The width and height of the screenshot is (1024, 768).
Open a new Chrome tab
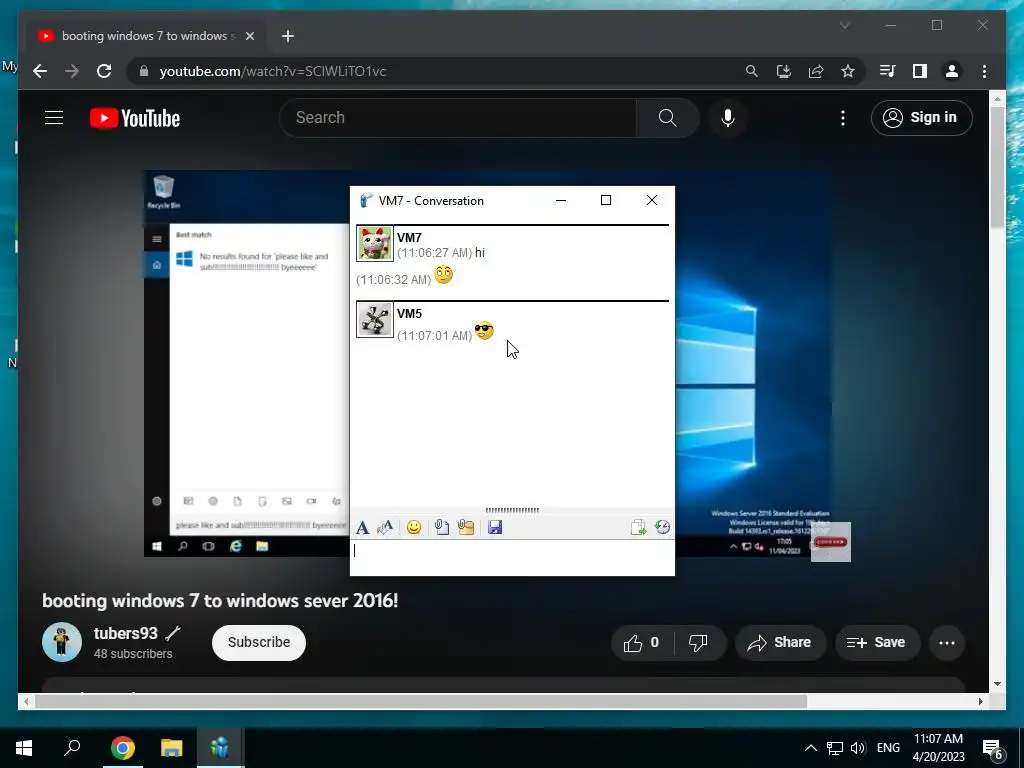point(288,36)
